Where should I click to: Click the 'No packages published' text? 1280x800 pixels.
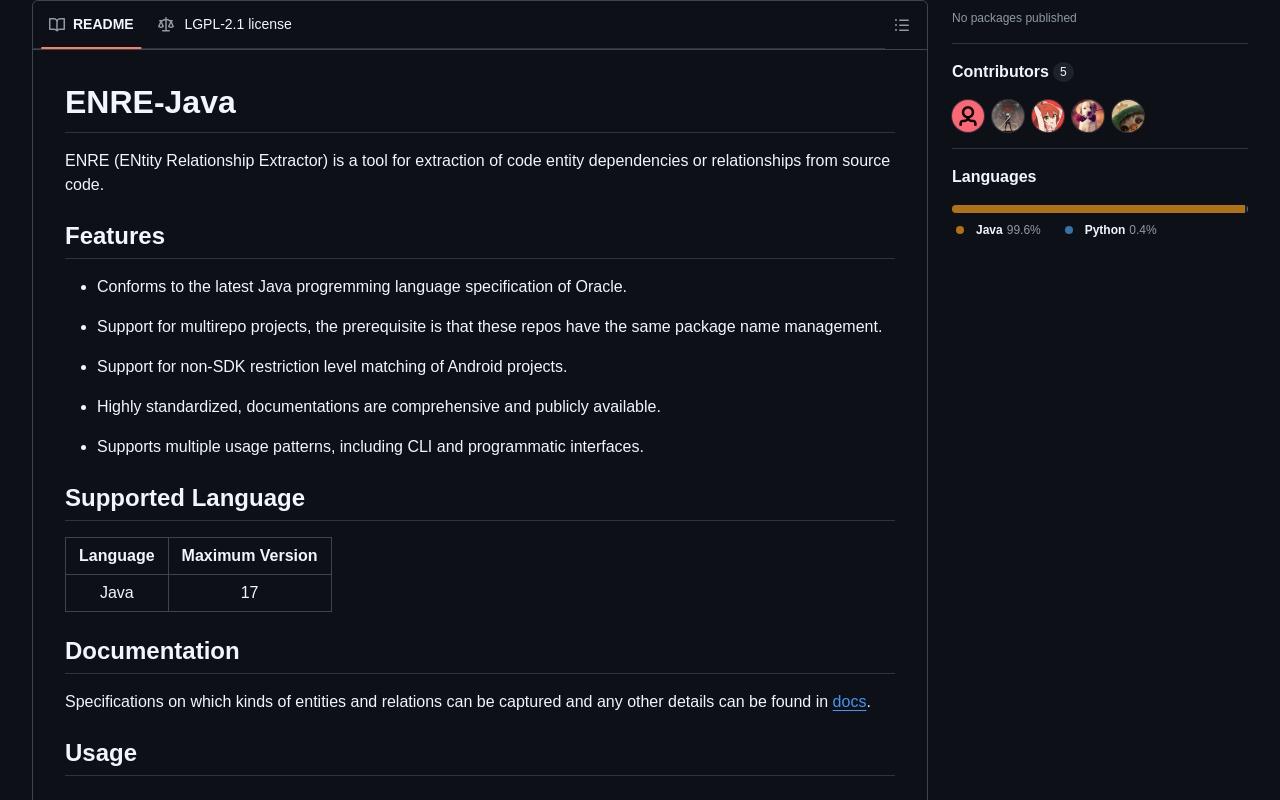pos(1014,18)
